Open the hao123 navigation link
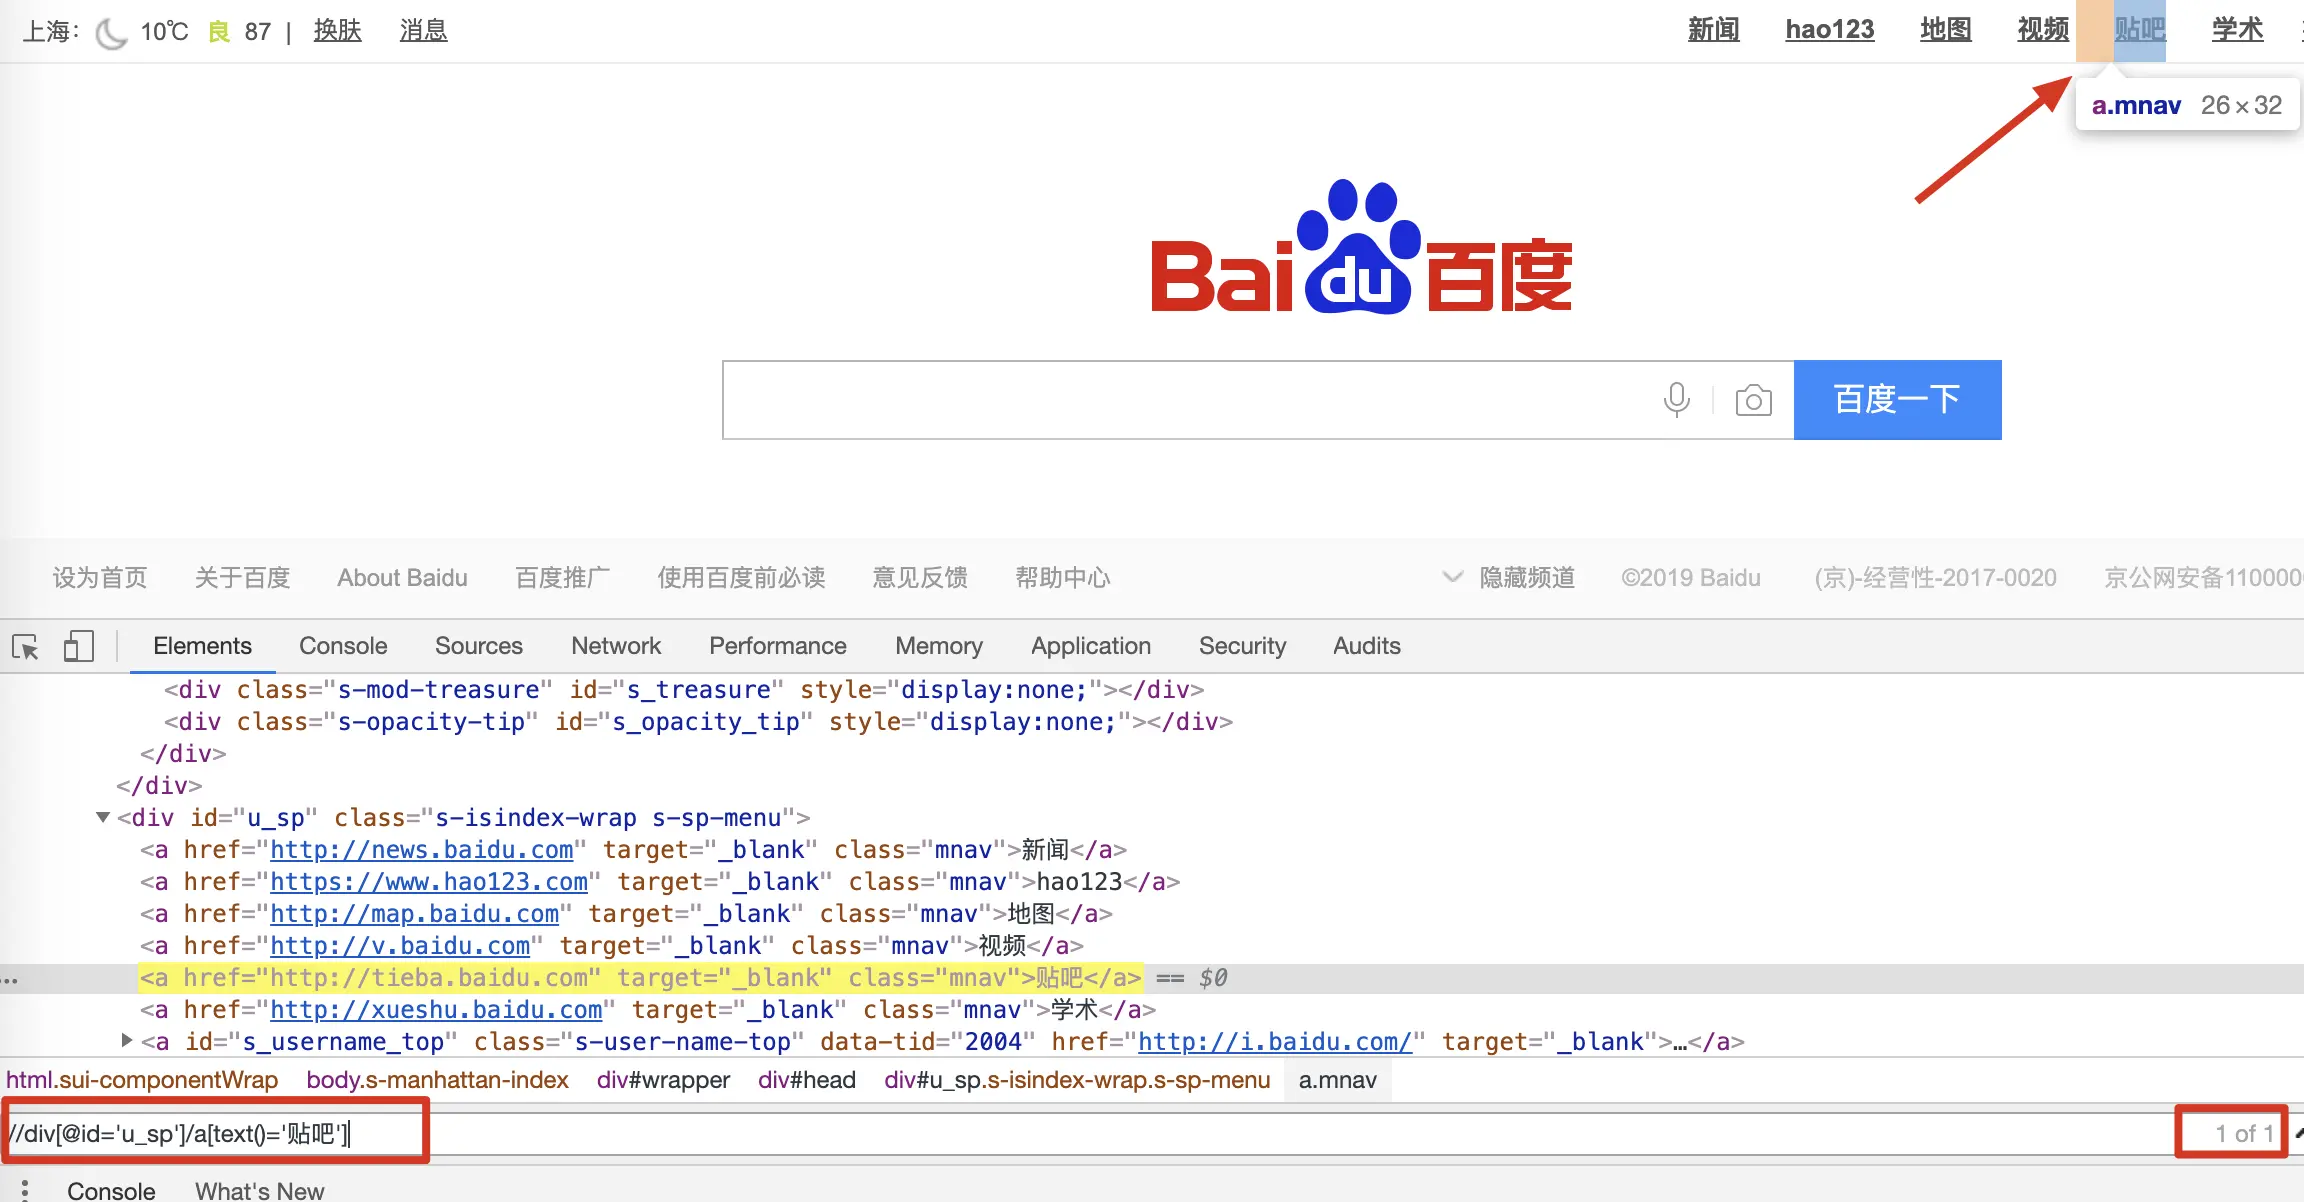Screen dimensions: 2304x1202 (x=1829, y=30)
